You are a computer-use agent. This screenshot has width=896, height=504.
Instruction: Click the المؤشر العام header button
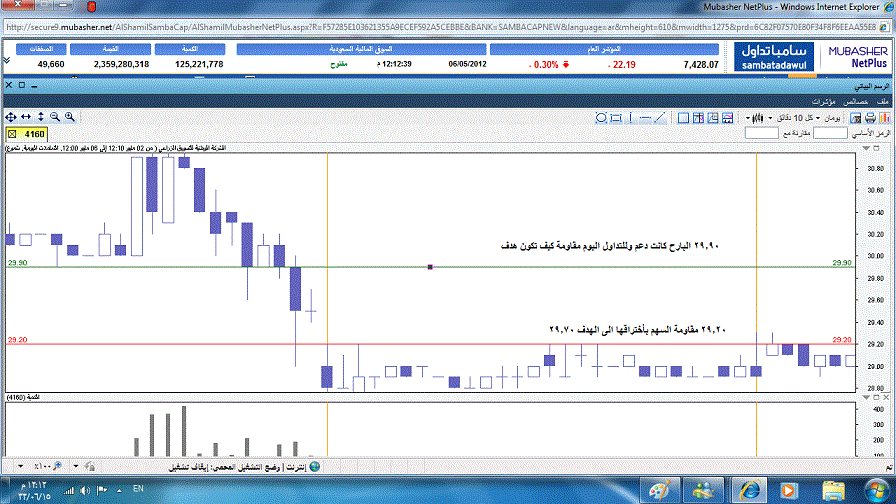[604, 49]
